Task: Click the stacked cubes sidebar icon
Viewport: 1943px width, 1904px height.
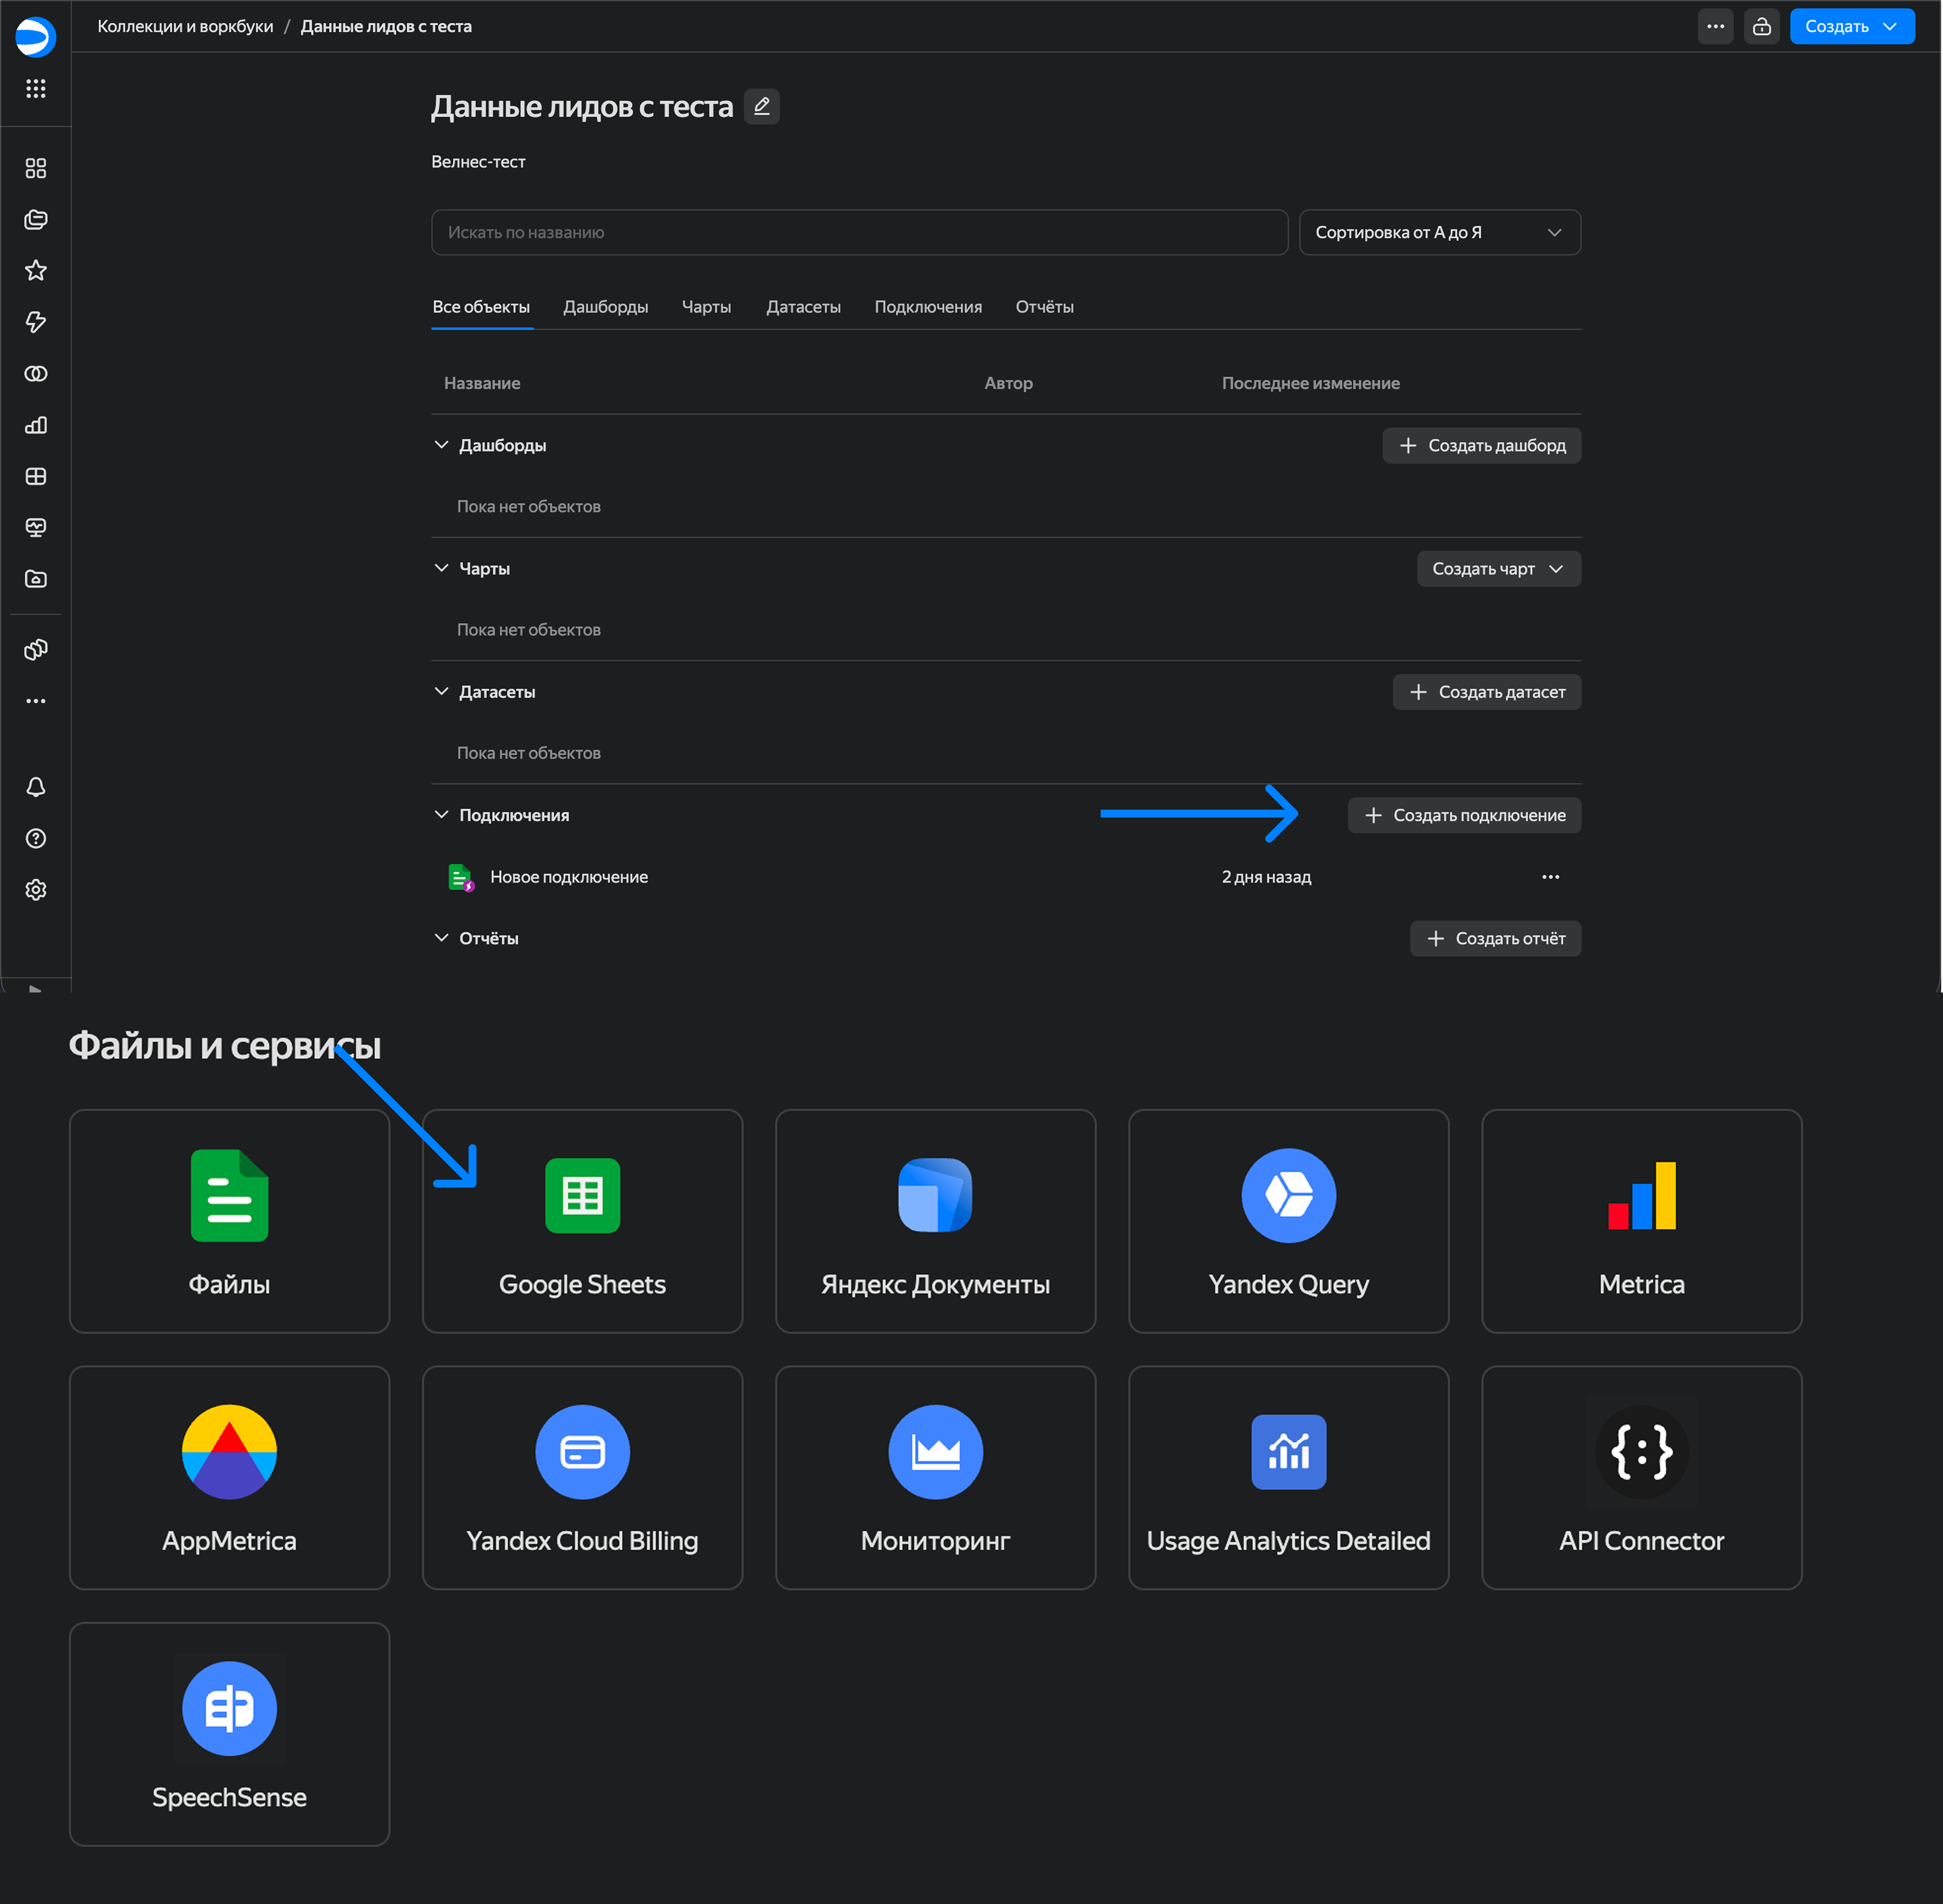Action: point(36,650)
